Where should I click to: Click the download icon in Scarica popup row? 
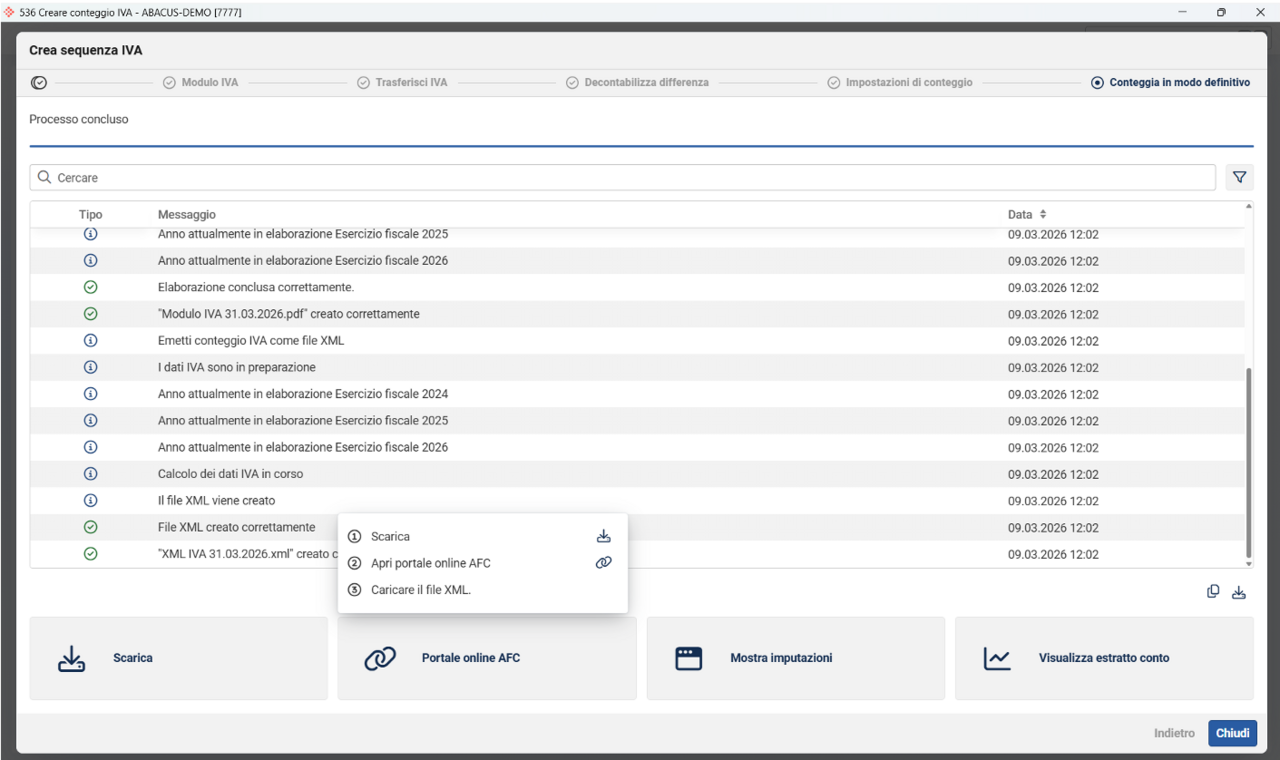pos(603,536)
